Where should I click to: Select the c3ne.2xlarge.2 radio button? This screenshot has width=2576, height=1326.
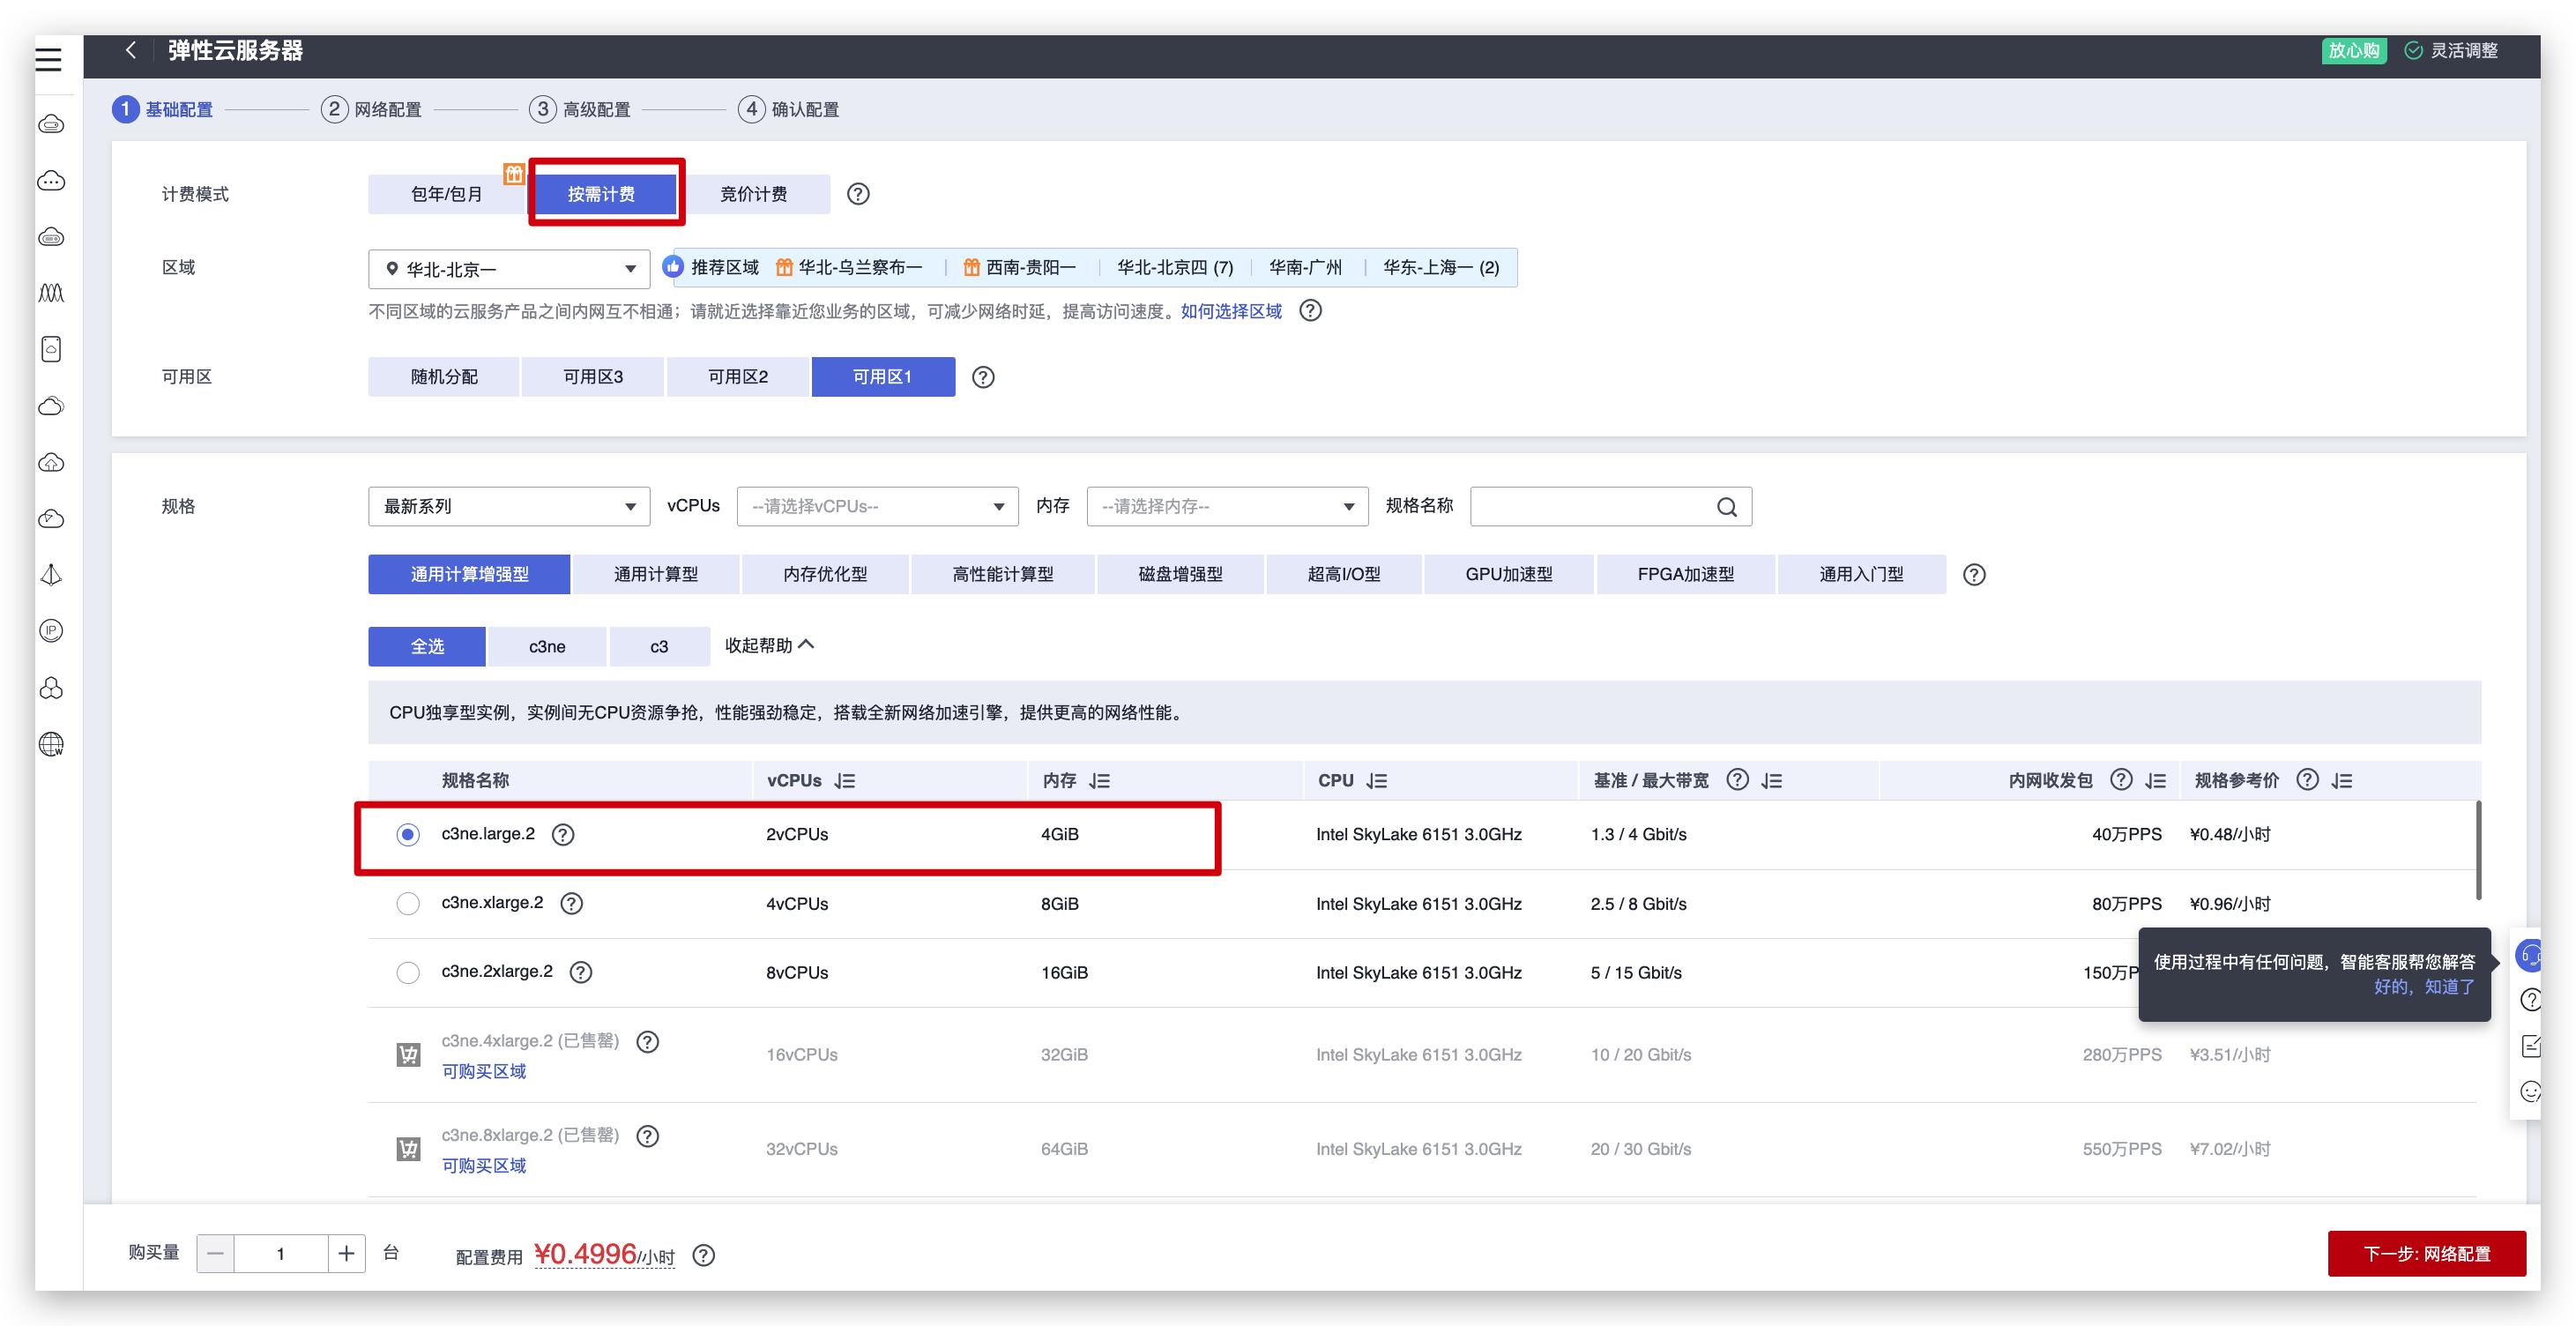(x=408, y=972)
